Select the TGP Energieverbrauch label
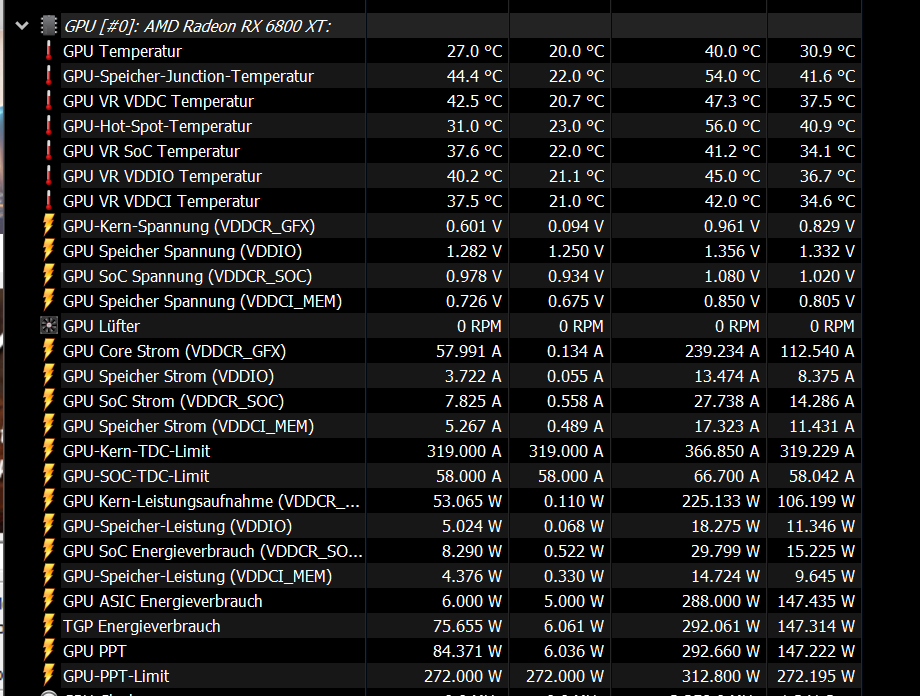 (x=142, y=626)
